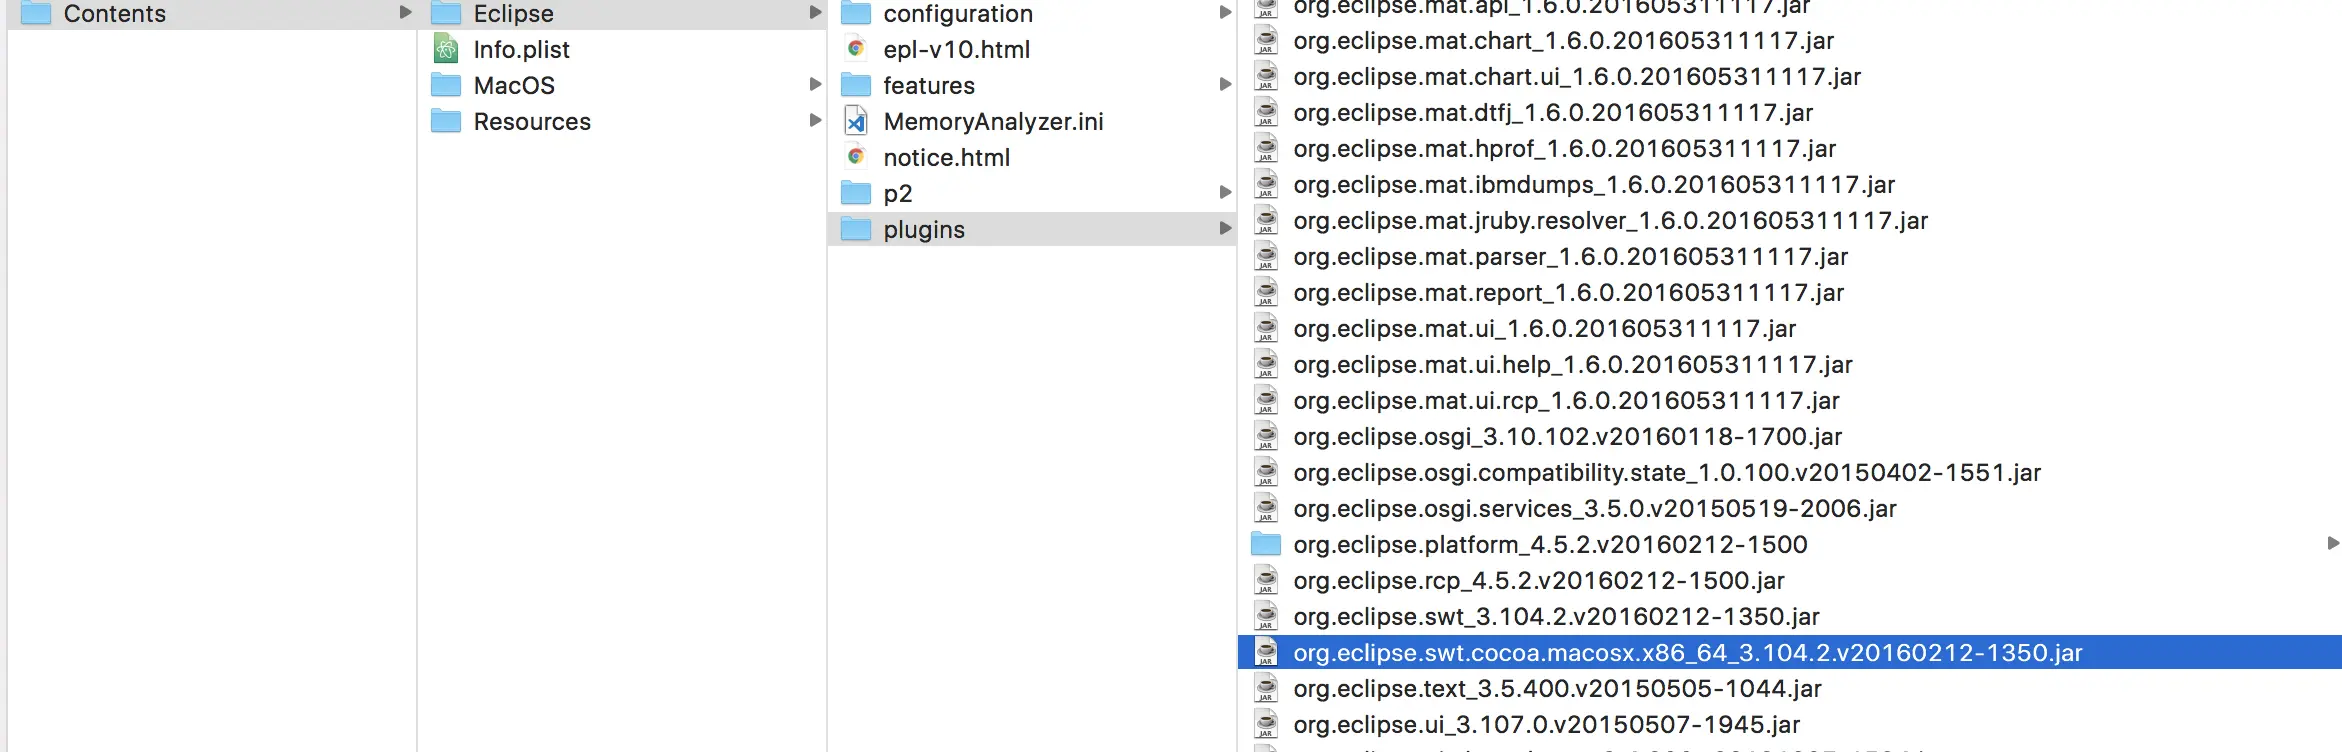Click the jar icon of org.eclipse.mat.ui.rcp
The width and height of the screenshot is (2342, 752).
1266,400
